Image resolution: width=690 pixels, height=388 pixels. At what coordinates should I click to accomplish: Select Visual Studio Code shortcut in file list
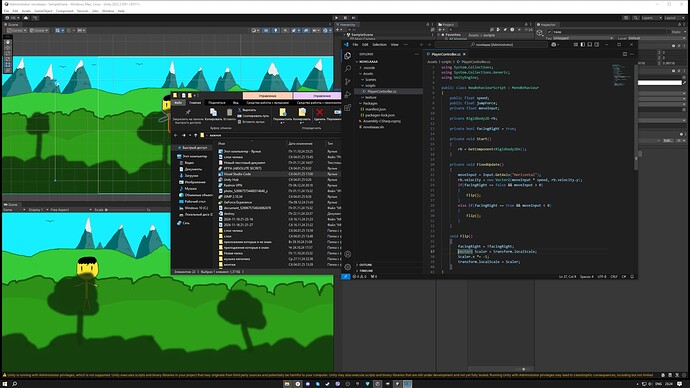237,174
